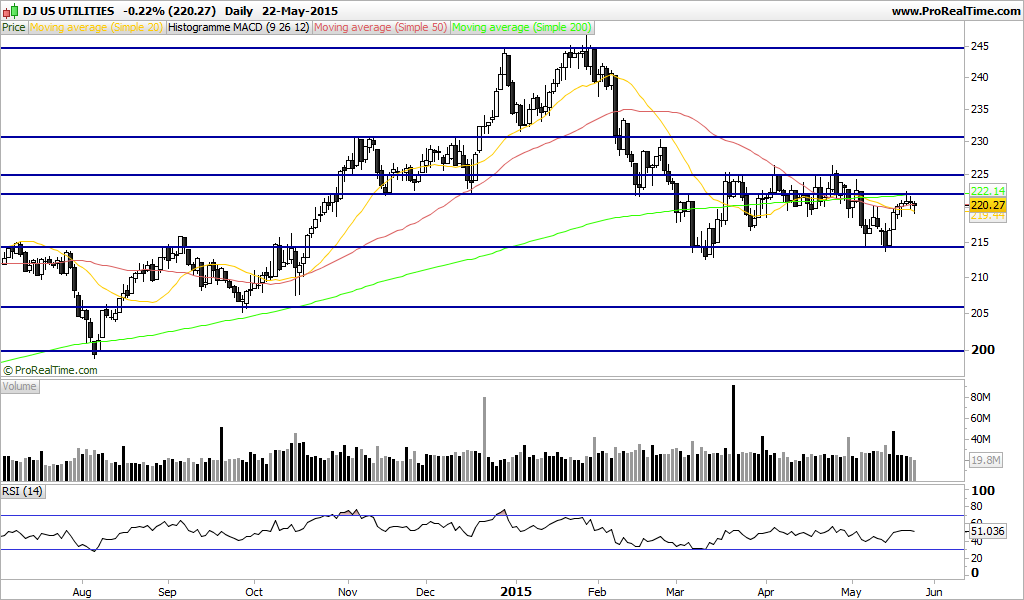Screen dimensions: 1024x600
Task: Click the Daily timeframe label
Action: click(x=238, y=11)
